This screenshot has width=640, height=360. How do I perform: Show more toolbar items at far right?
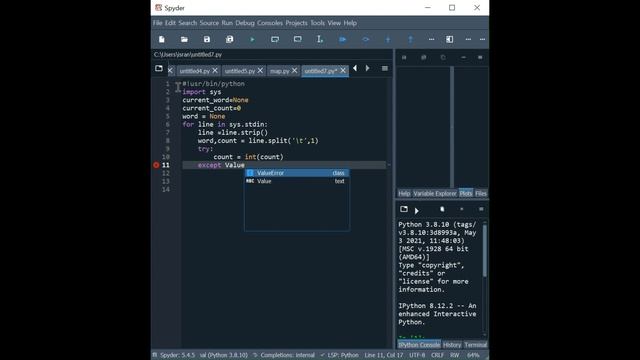482,39
